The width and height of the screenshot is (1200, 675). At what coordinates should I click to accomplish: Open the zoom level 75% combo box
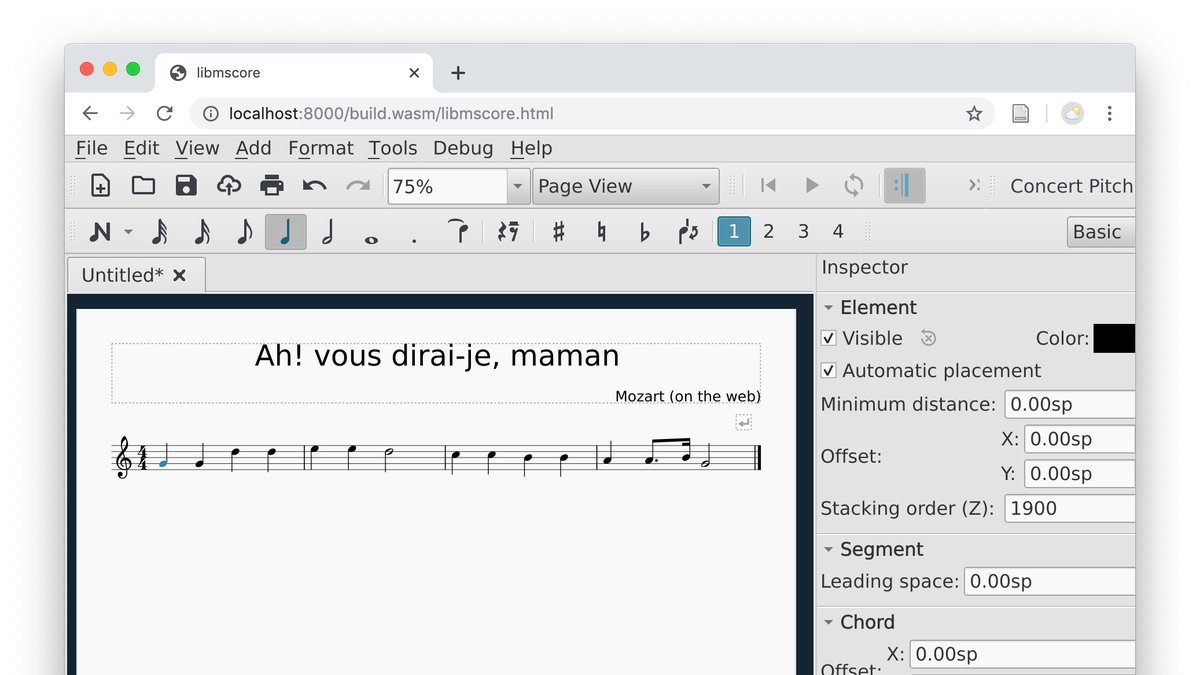[x=459, y=186]
